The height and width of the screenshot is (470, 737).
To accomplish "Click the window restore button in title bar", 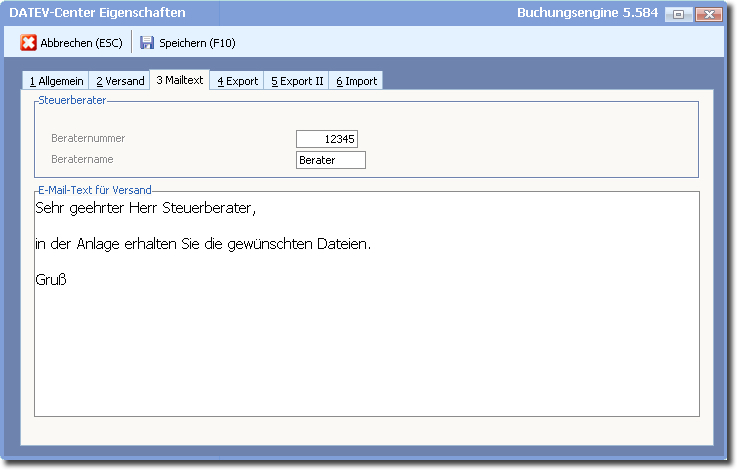I will [679, 15].
